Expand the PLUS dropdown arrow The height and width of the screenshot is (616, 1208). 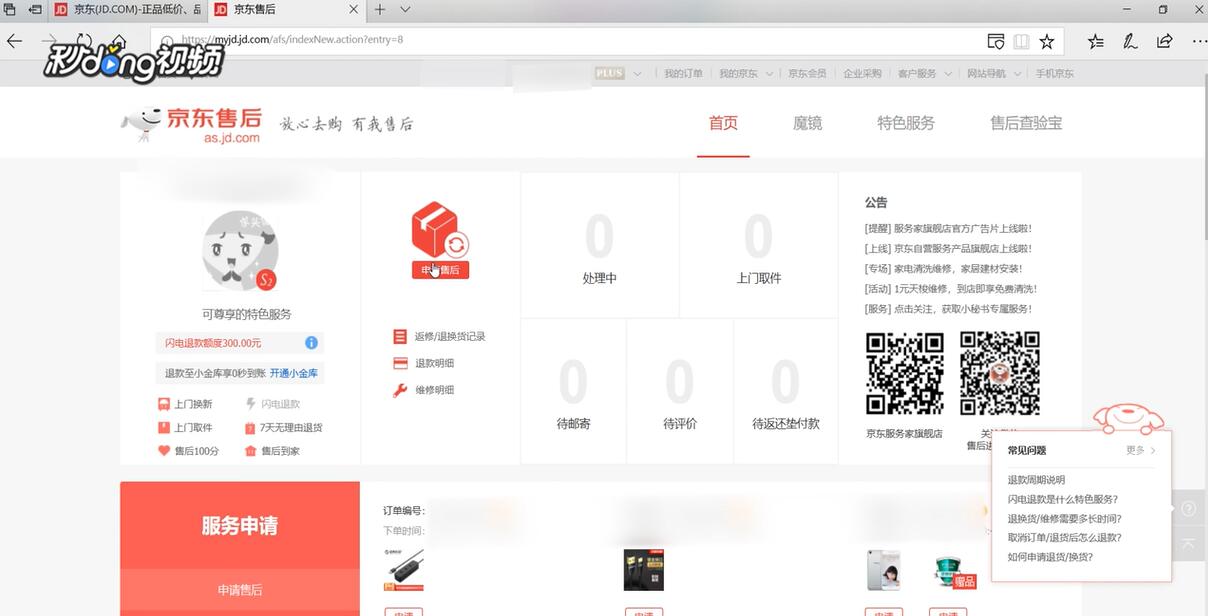tap(637, 73)
